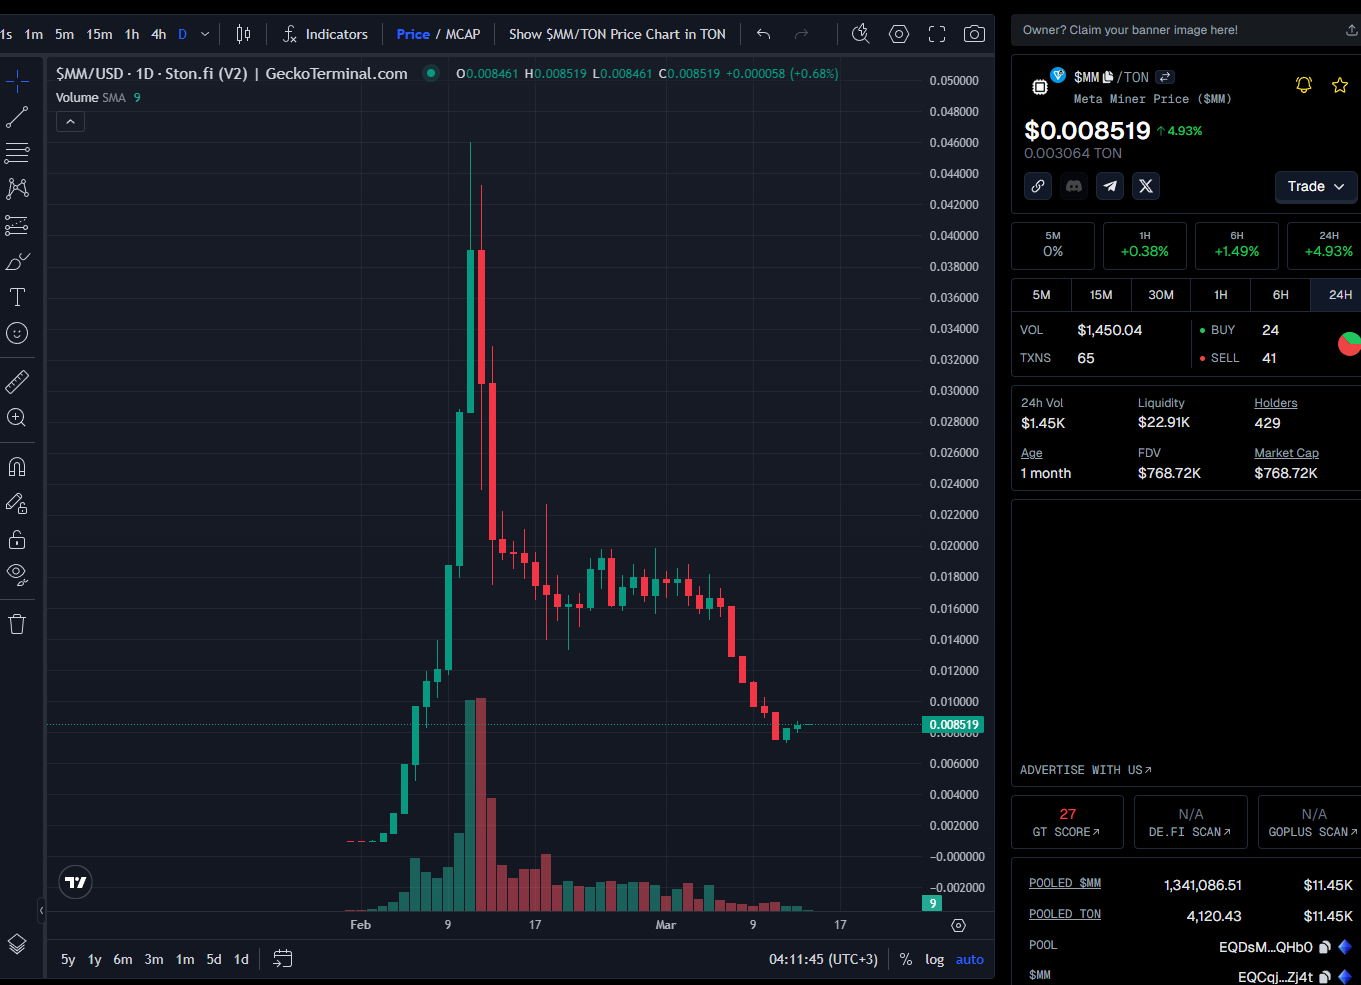Select the Price chart view
The image size is (1361, 985).
point(413,34)
